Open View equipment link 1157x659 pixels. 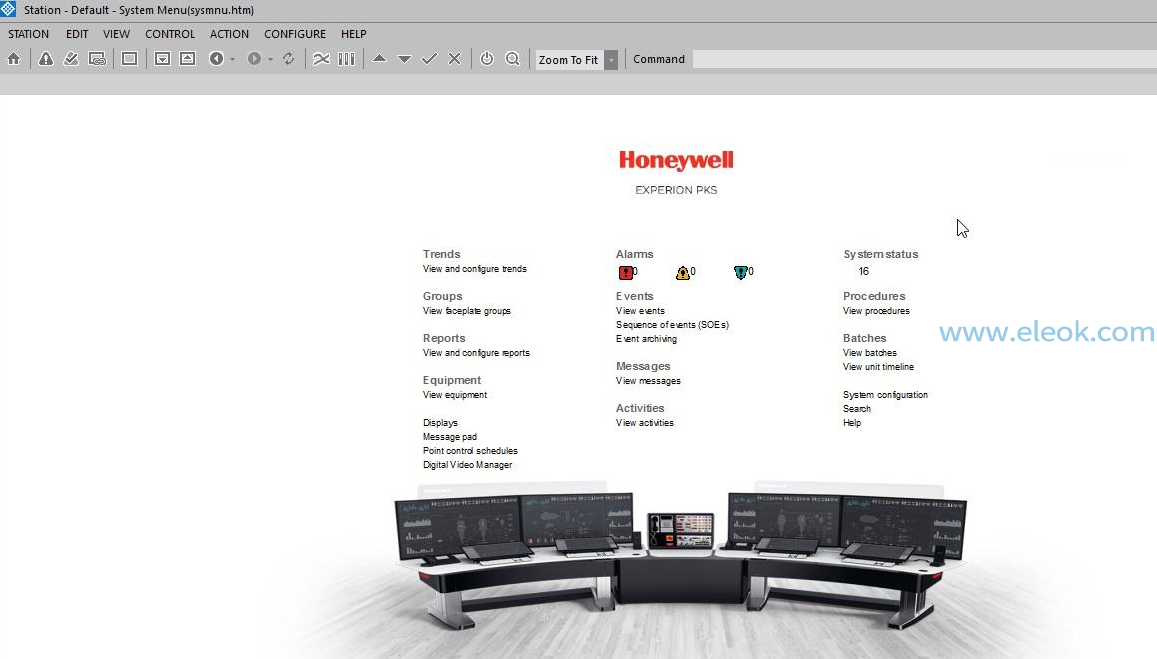pos(455,396)
